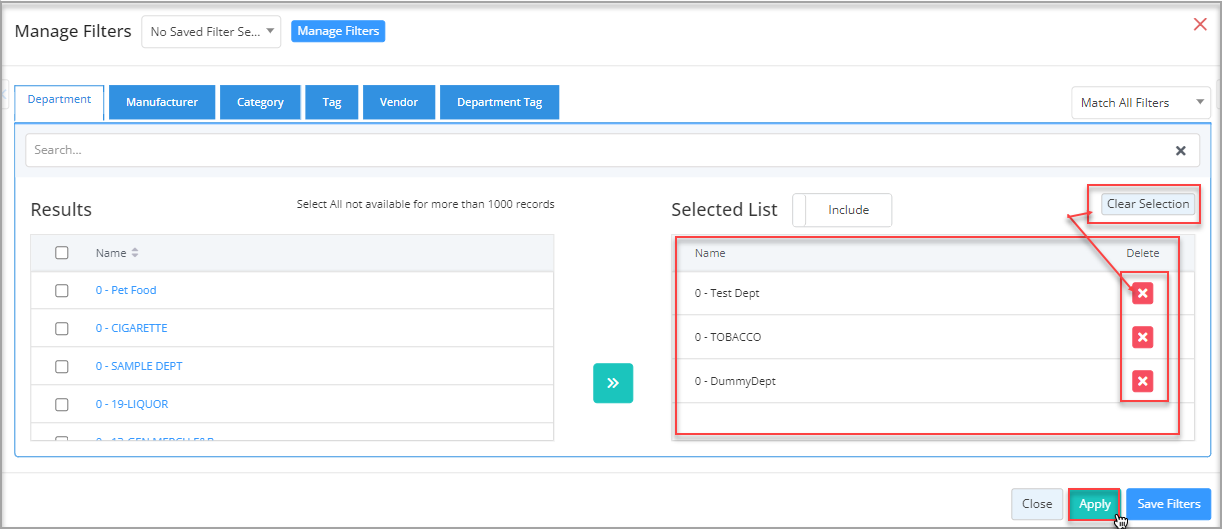The width and height of the screenshot is (1222, 529).
Task: Clear the search box with X icon
Action: point(1180,151)
